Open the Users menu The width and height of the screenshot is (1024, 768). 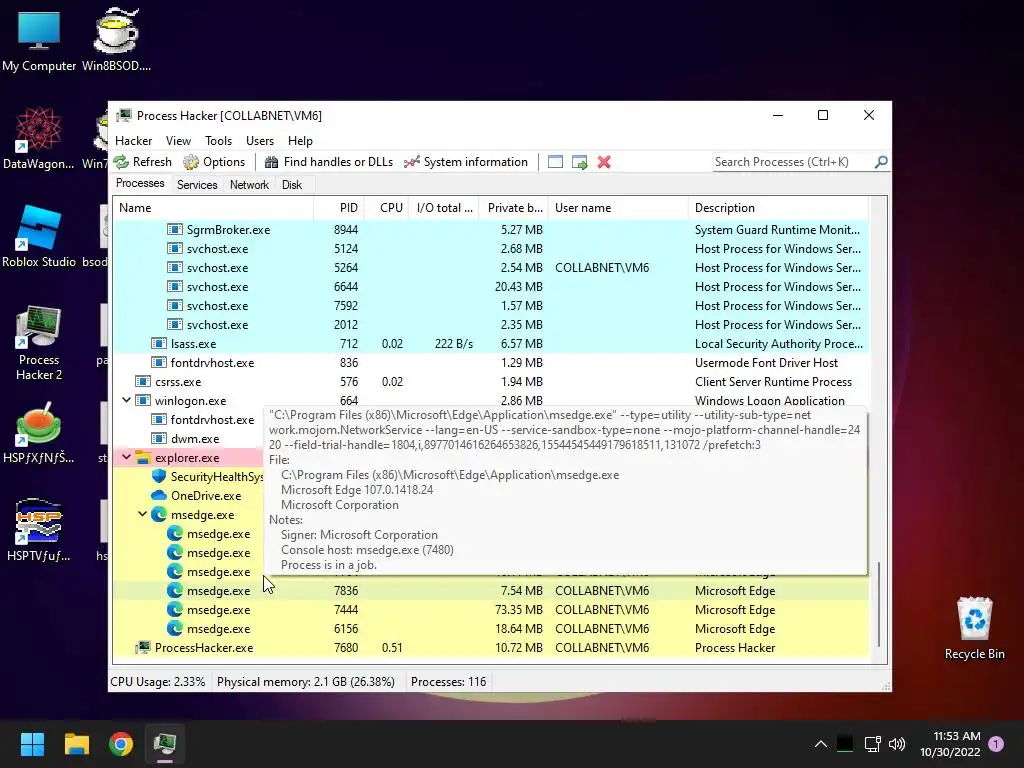point(260,140)
